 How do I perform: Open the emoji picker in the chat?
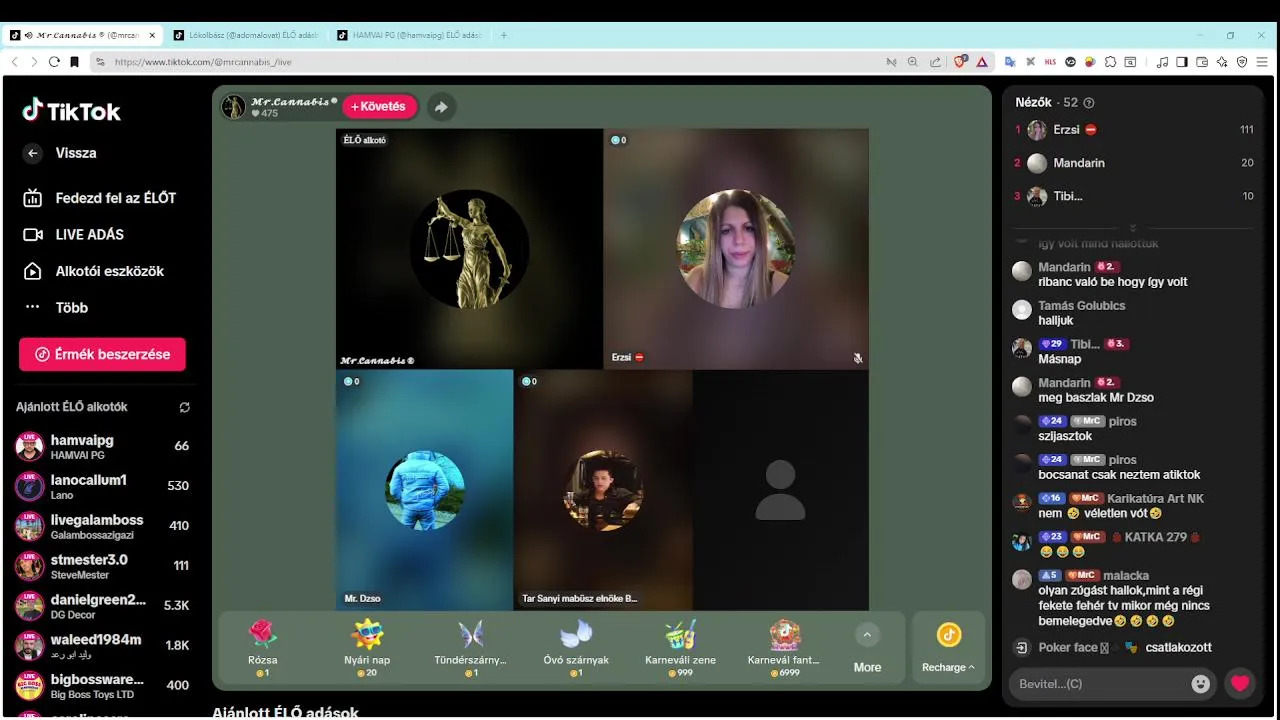click(1201, 684)
